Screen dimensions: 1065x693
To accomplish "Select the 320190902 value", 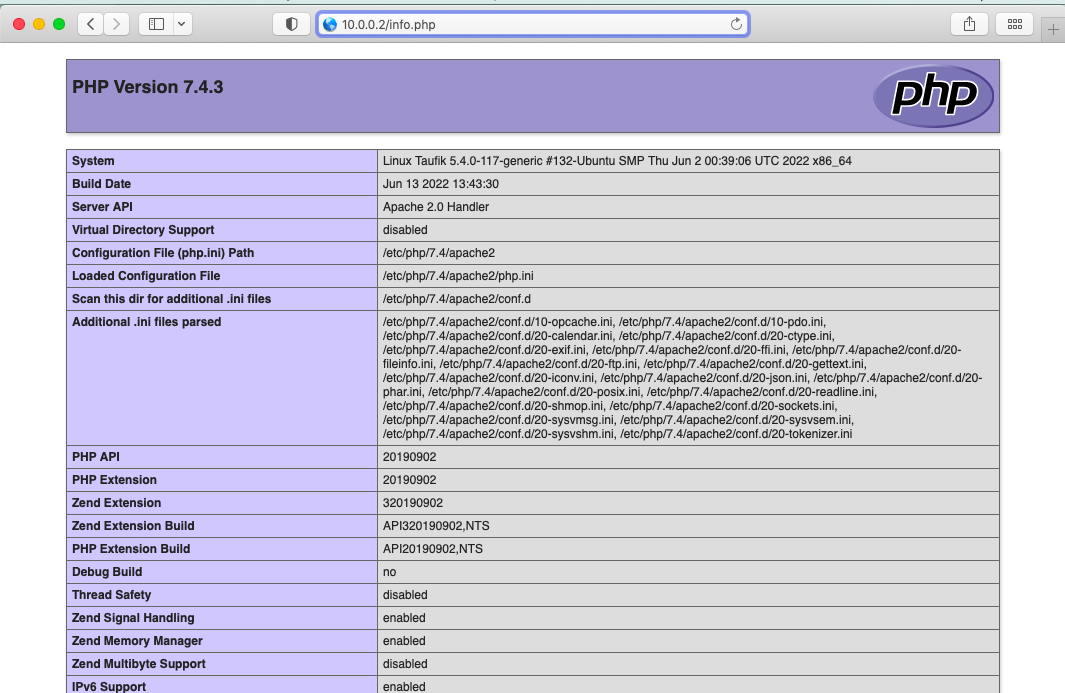I will pyautogui.click(x=413, y=503).
